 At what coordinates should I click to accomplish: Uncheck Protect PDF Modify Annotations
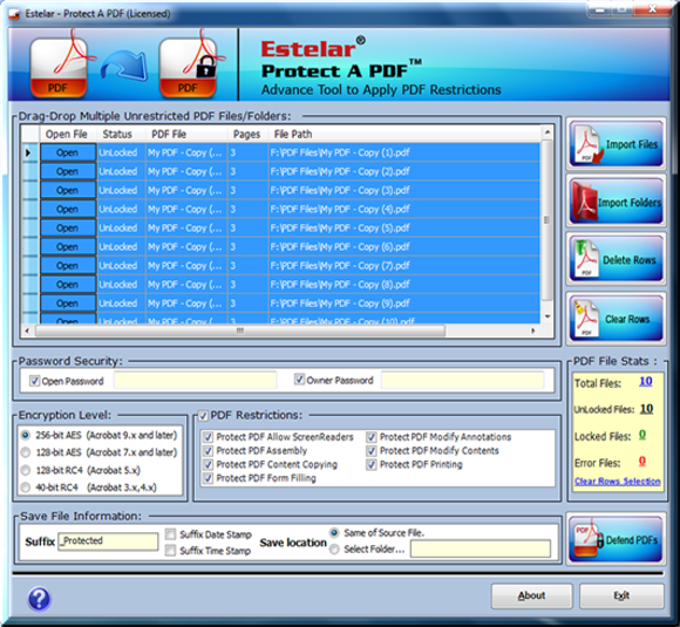click(372, 437)
